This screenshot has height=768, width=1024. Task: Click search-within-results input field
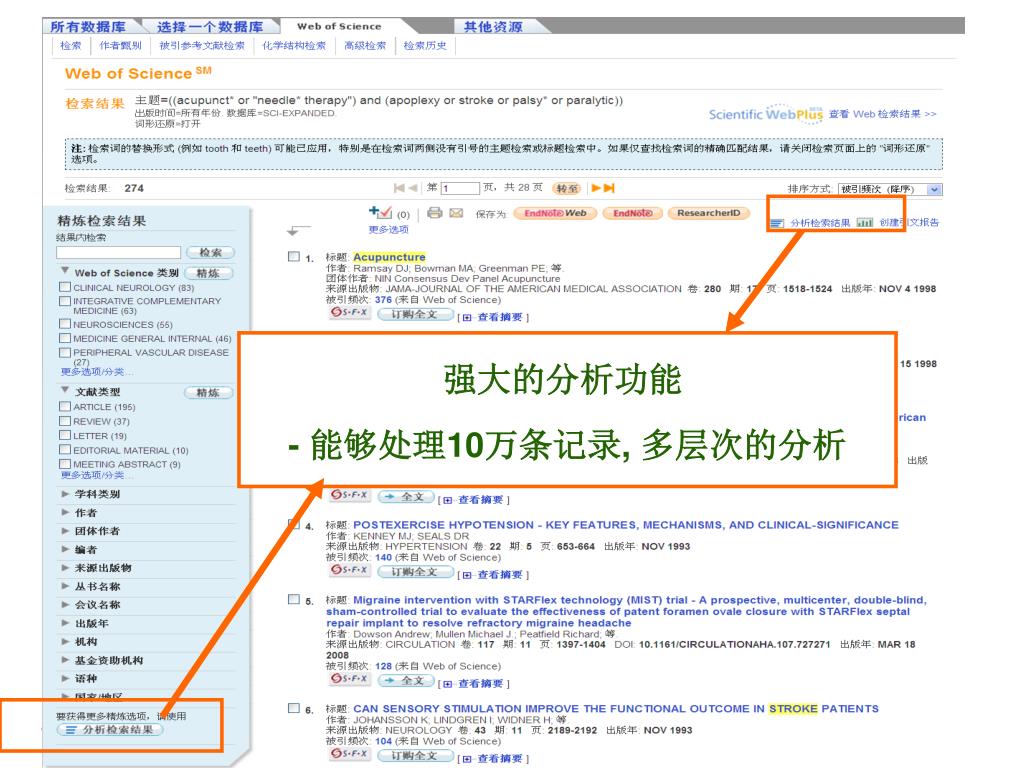coord(118,253)
